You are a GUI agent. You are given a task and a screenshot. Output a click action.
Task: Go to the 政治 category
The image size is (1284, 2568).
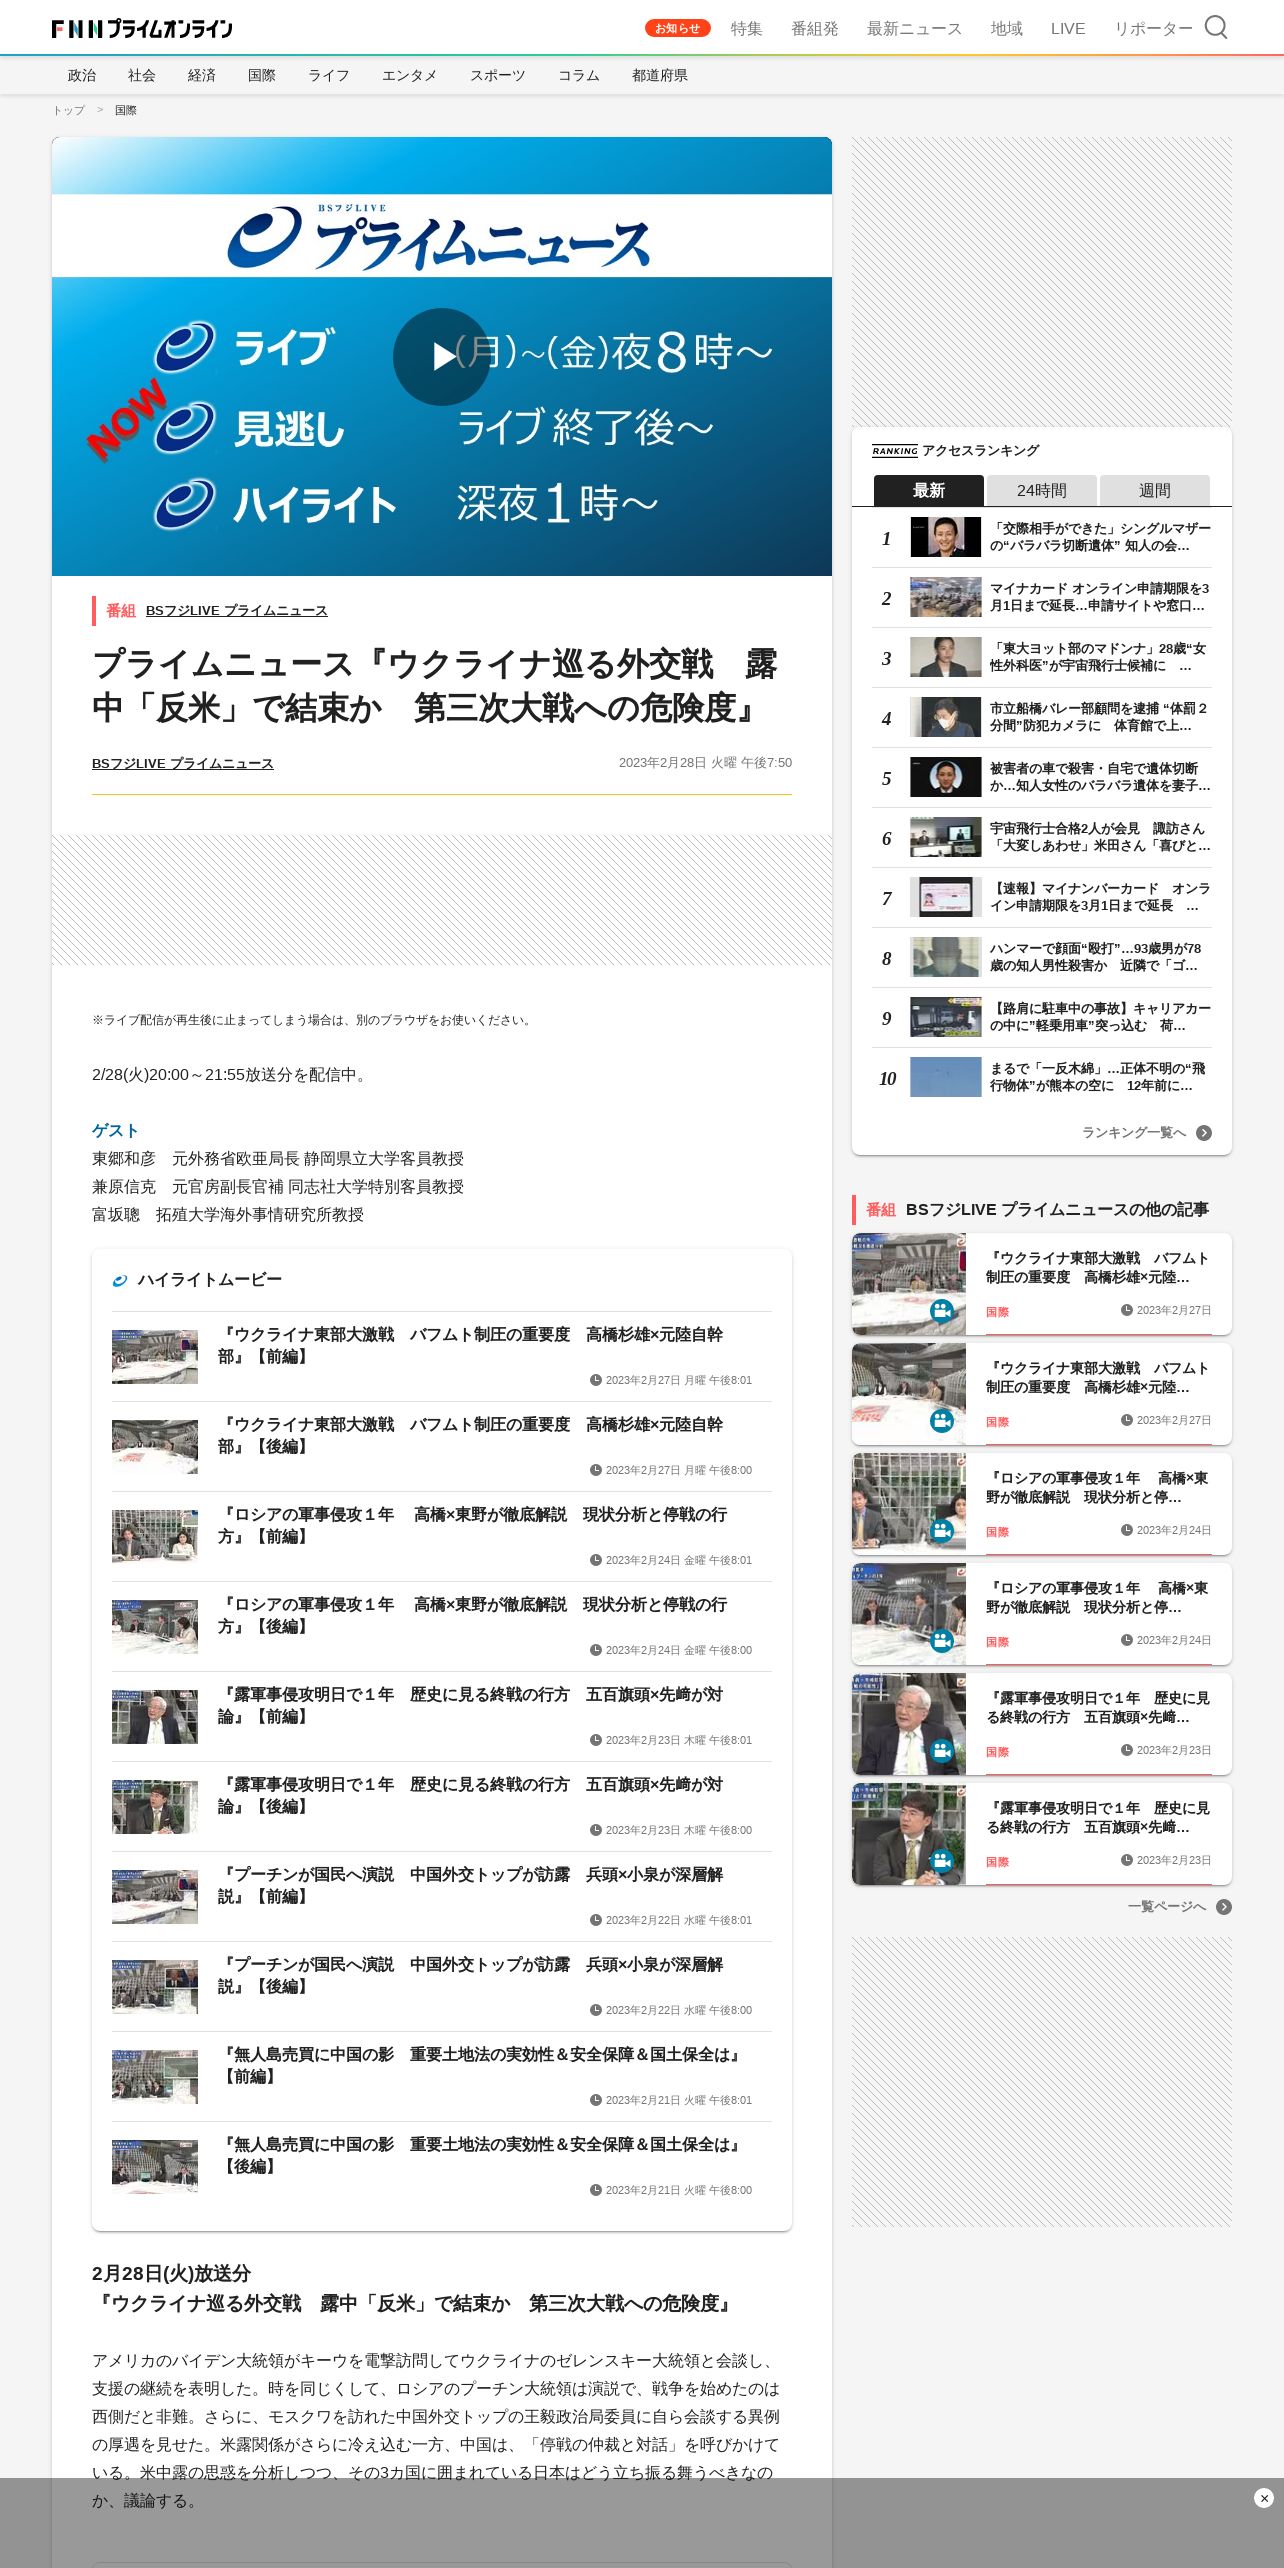pos(82,75)
